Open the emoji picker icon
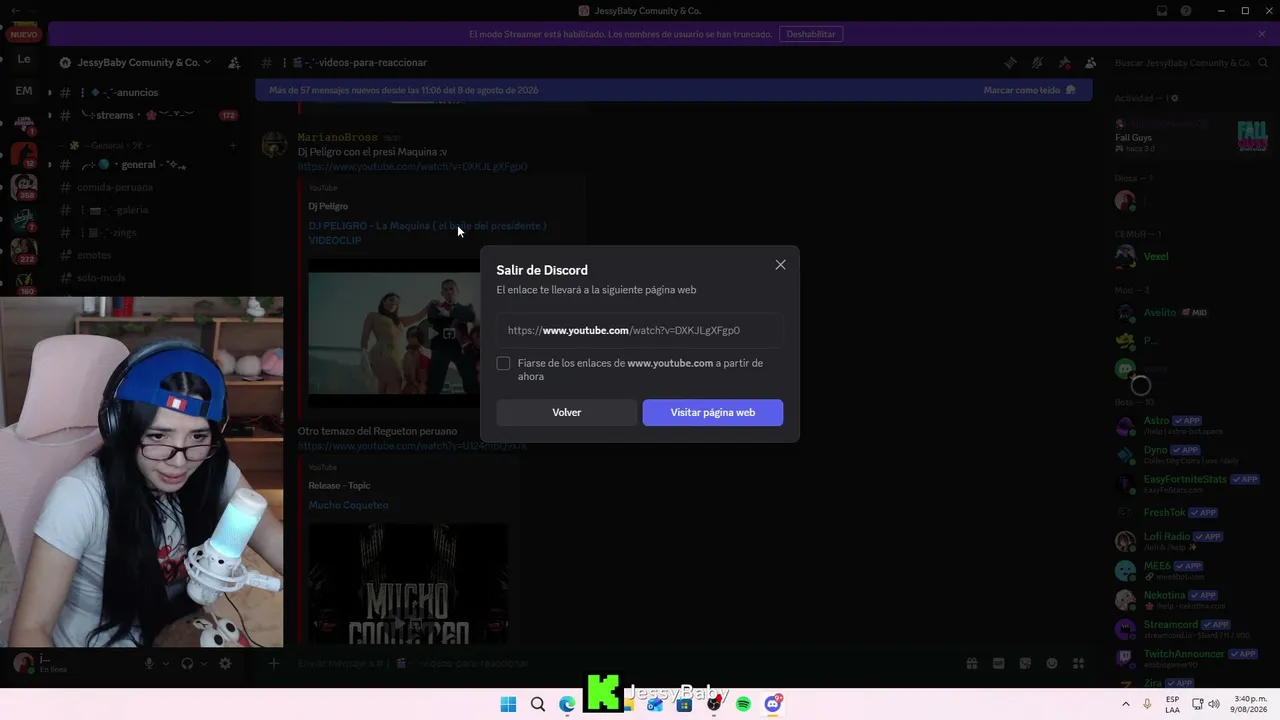Image resolution: width=1280 pixels, height=720 pixels. (x=1052, y=663)
